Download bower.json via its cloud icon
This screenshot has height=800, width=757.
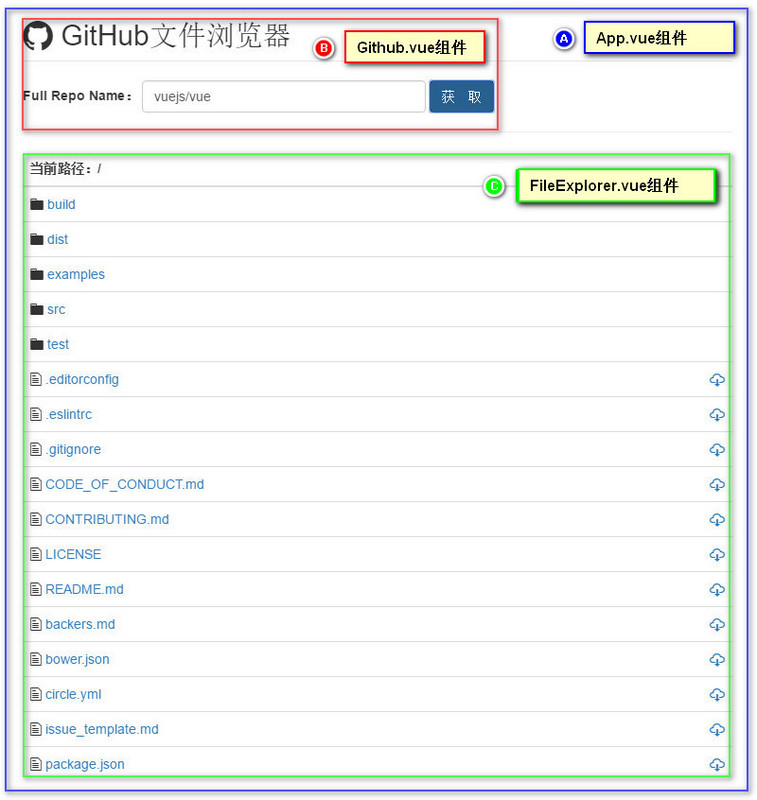coord(717,660)
